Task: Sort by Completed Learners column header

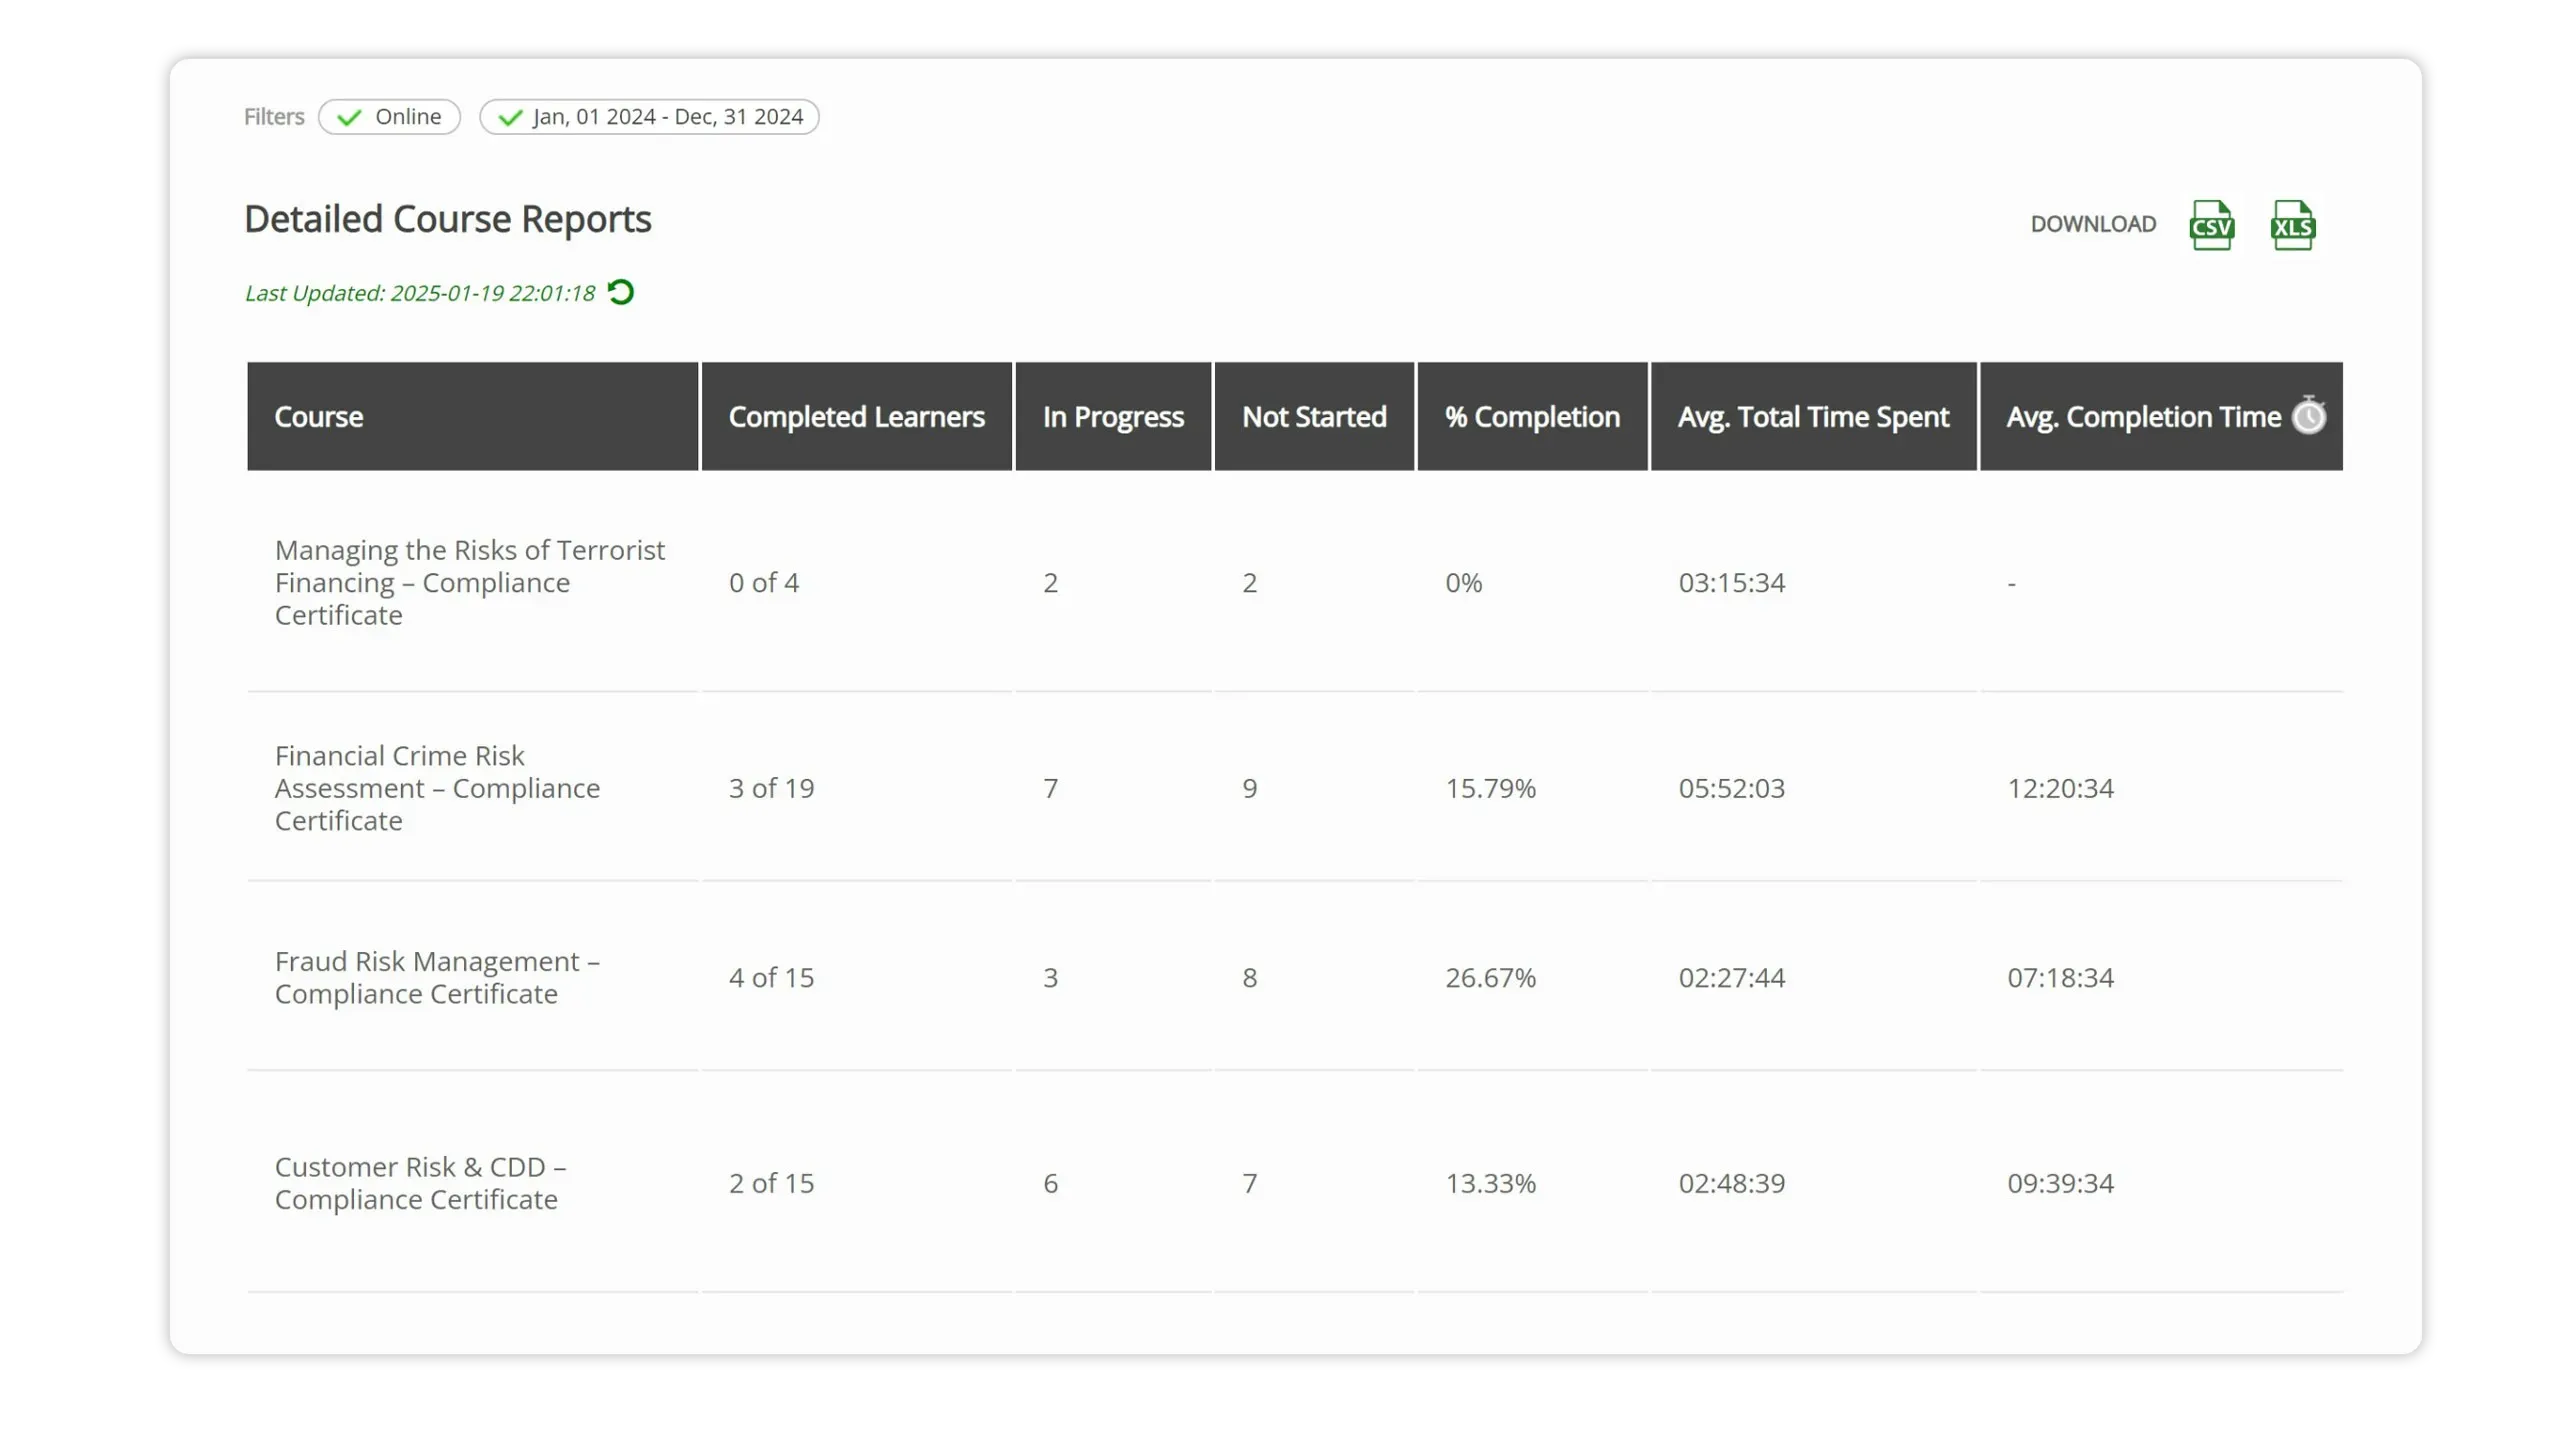Action: (856, 417)
